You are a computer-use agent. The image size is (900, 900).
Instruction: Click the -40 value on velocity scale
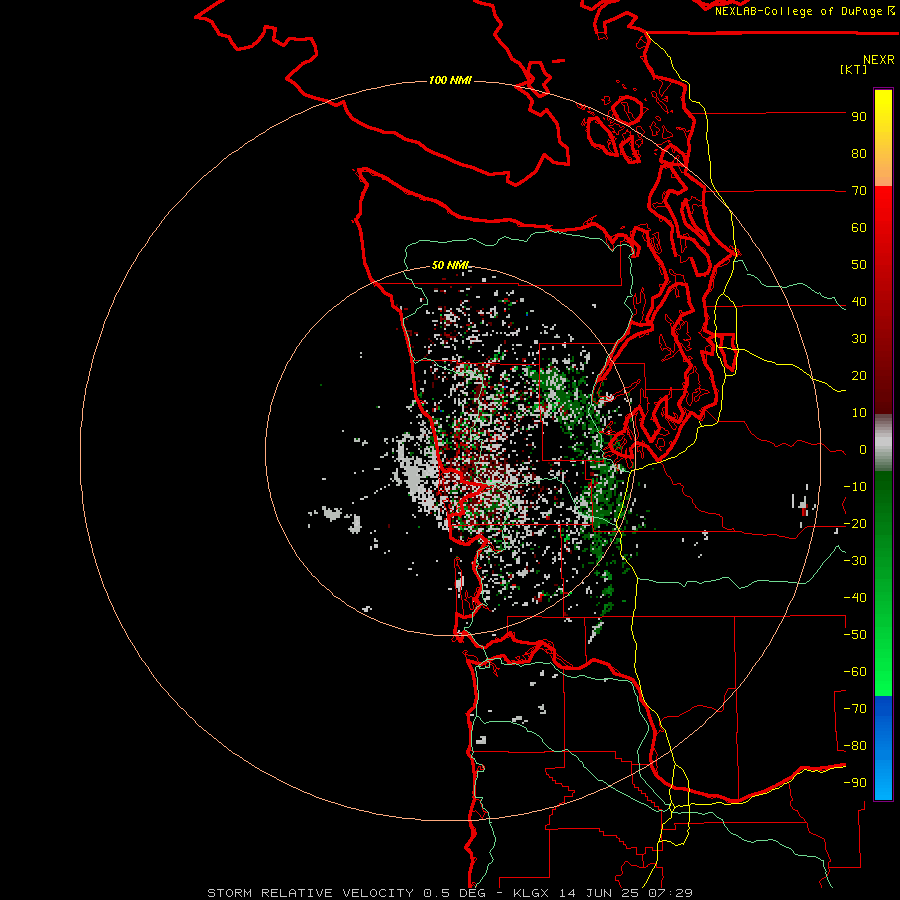(x=855, y=598)
